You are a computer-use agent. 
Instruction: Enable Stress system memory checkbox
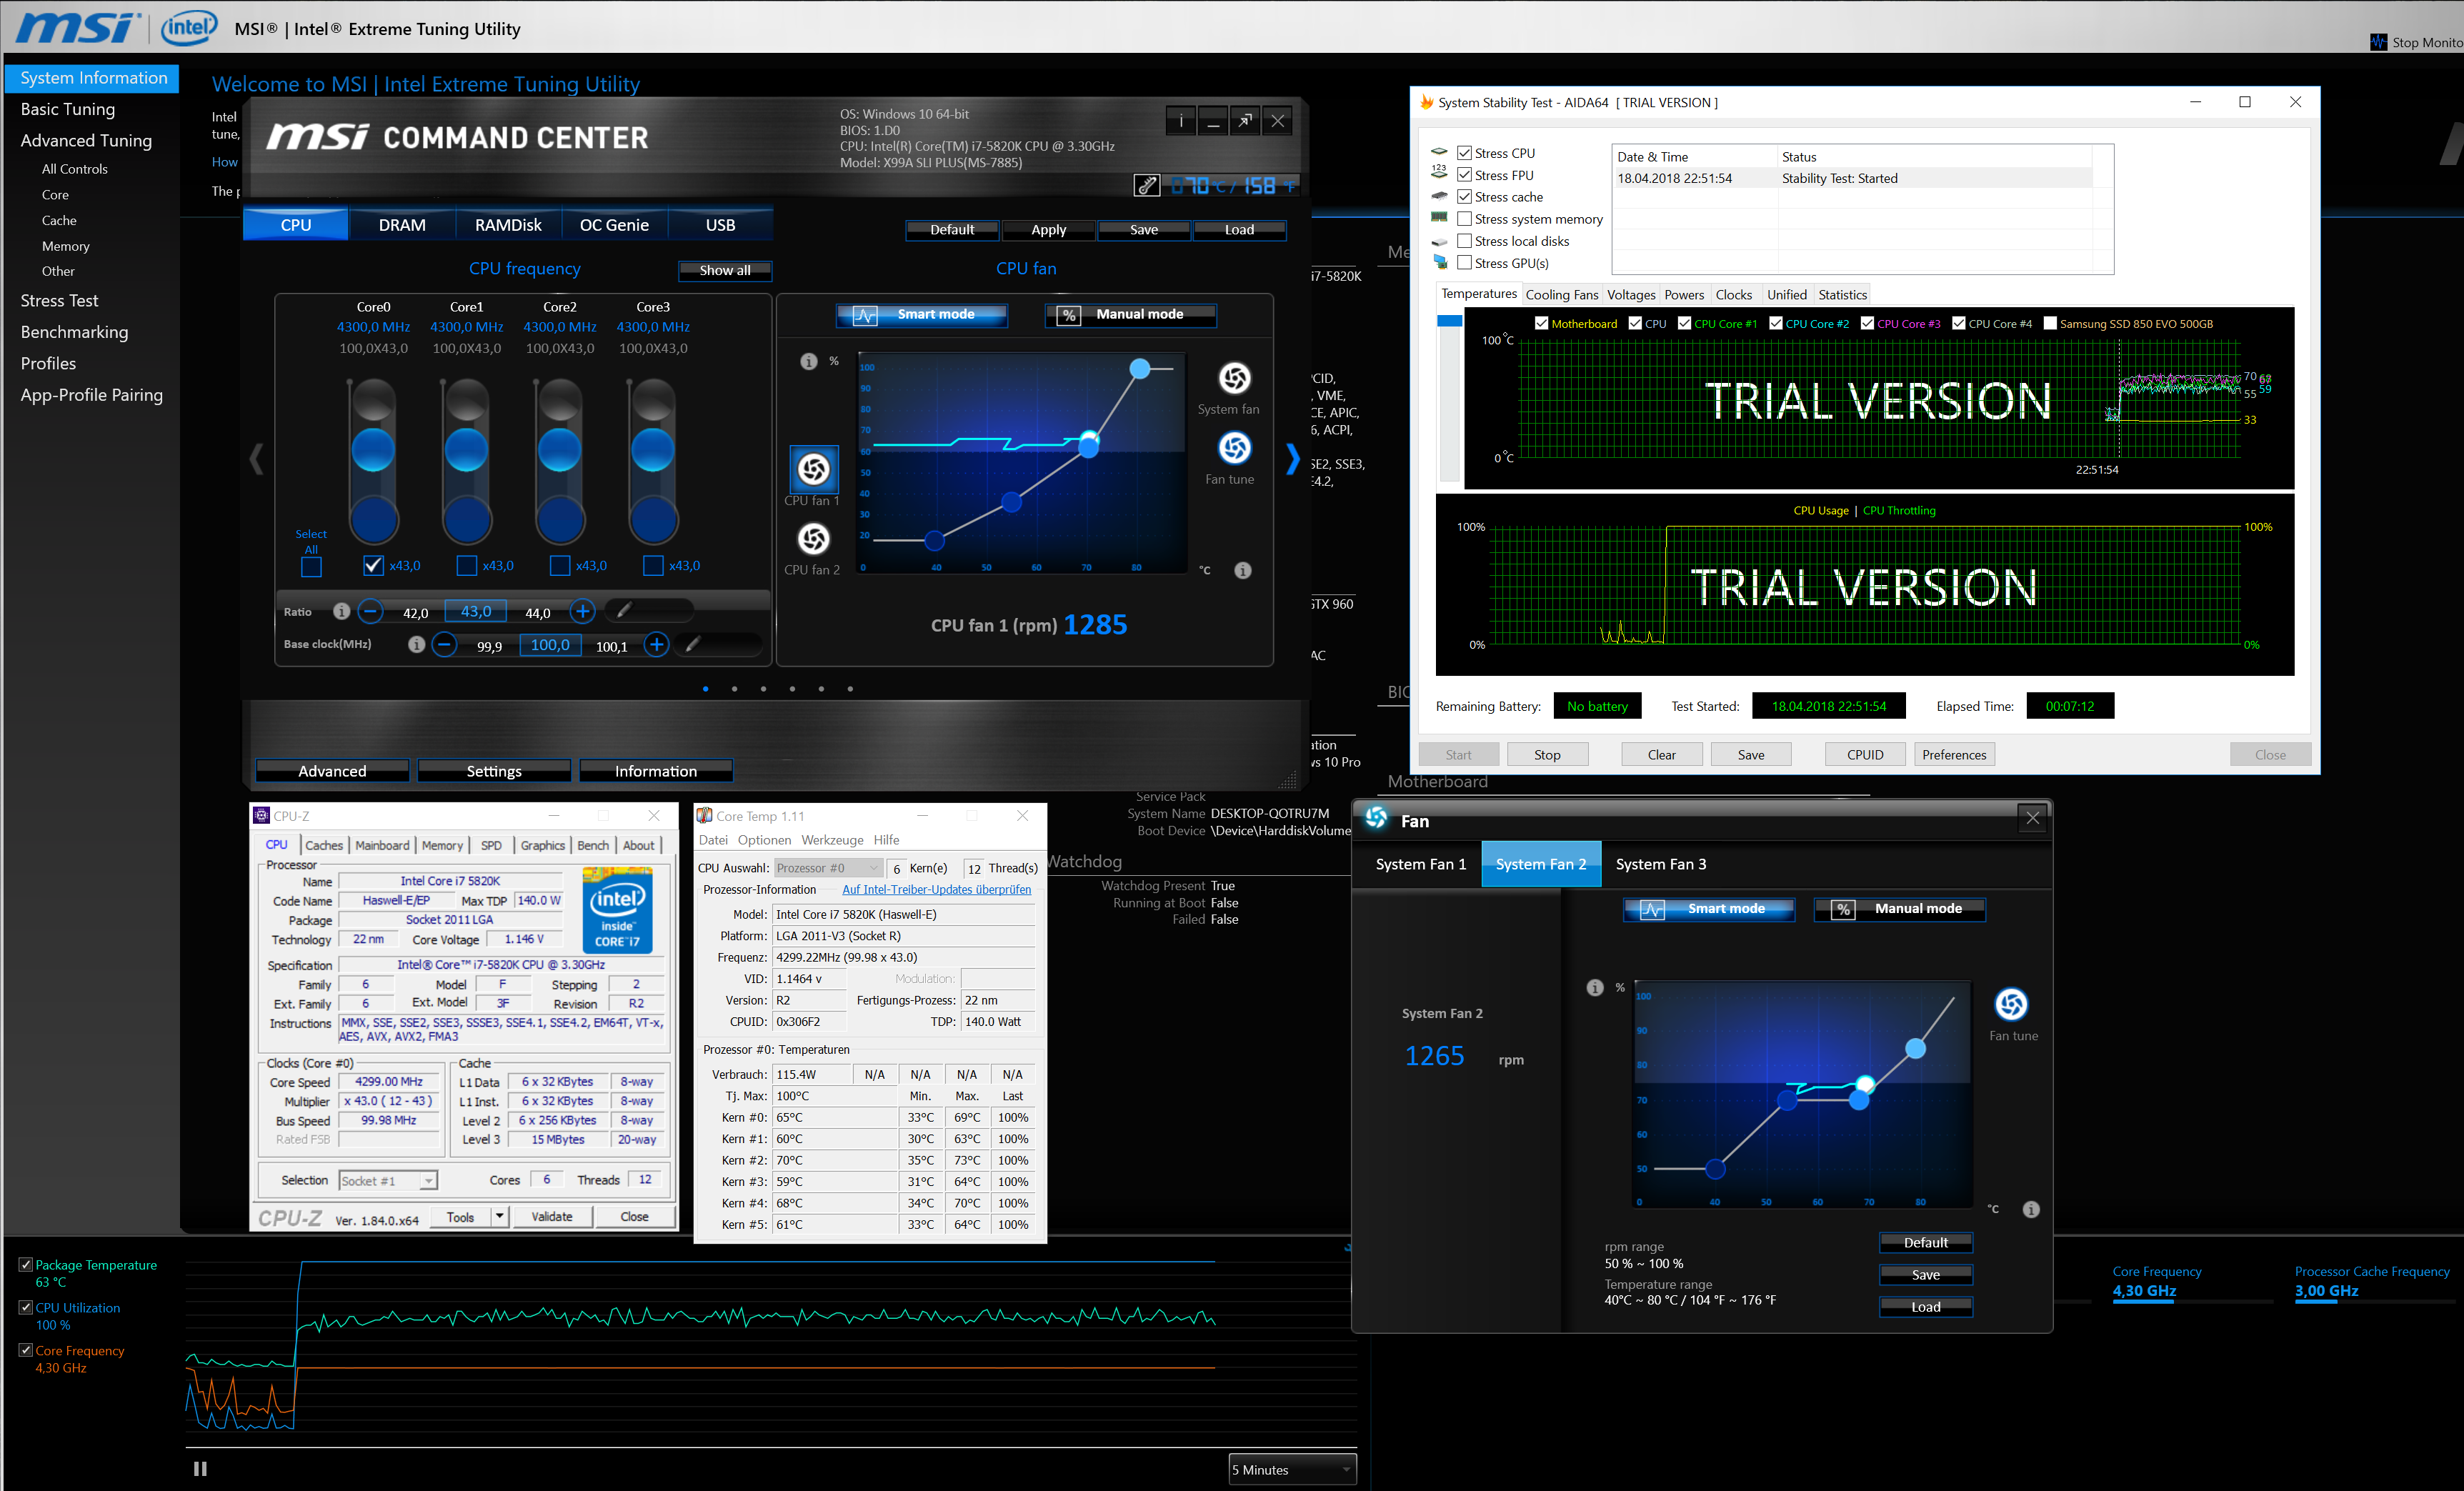tap(1464, 219)
